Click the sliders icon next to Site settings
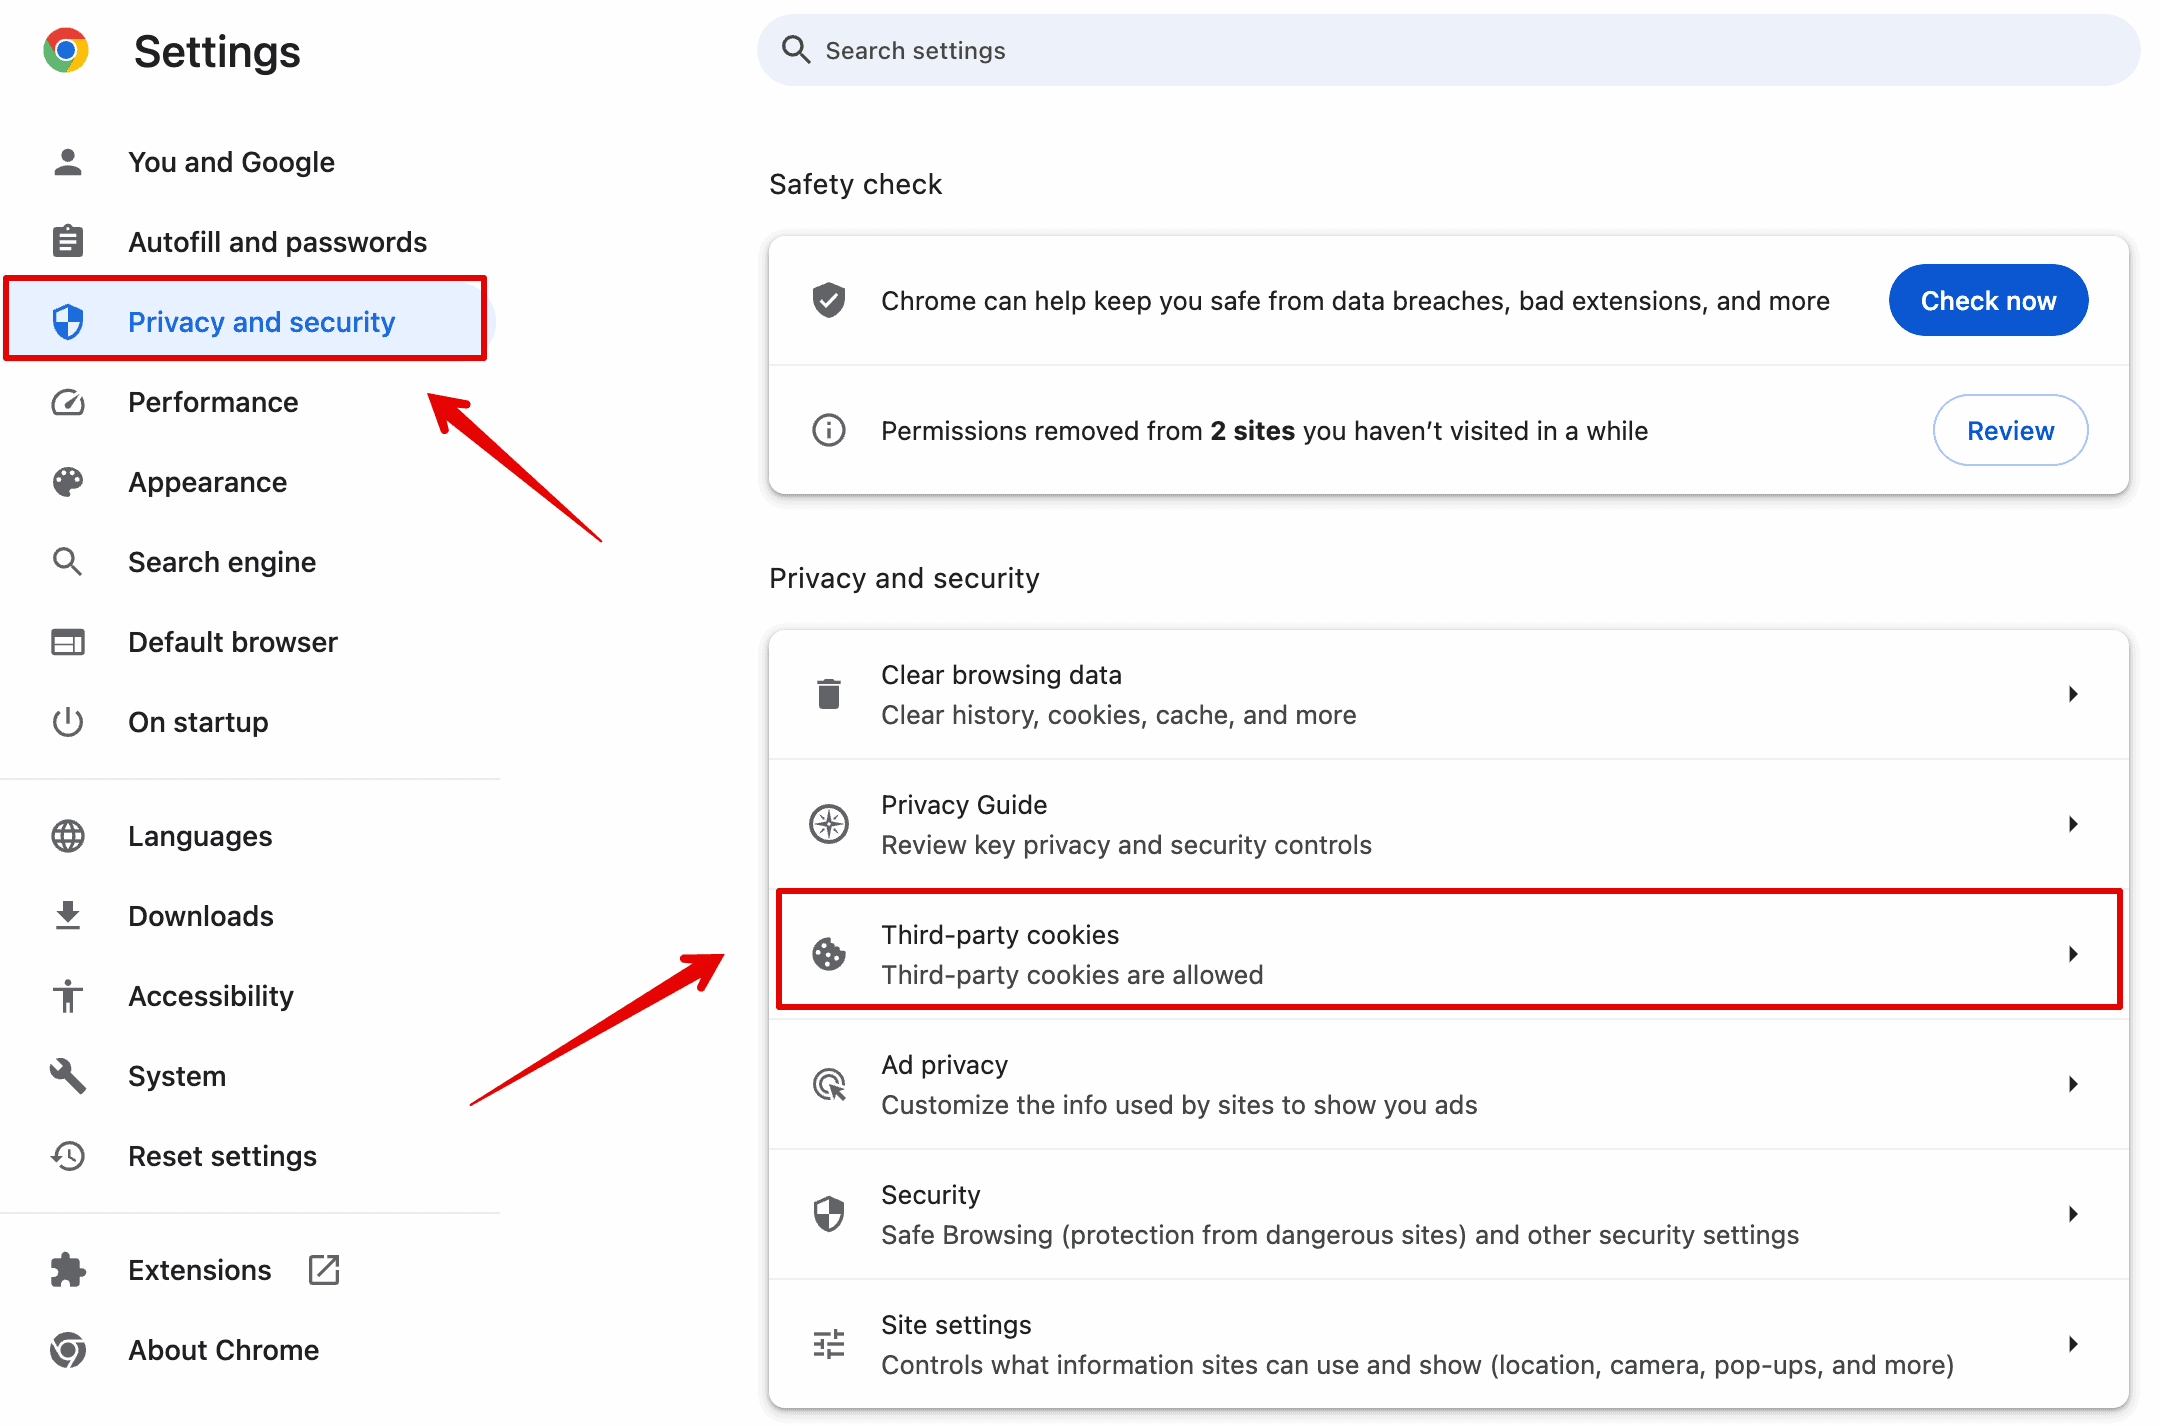2160x1426 pixels. coord(829,1344)
